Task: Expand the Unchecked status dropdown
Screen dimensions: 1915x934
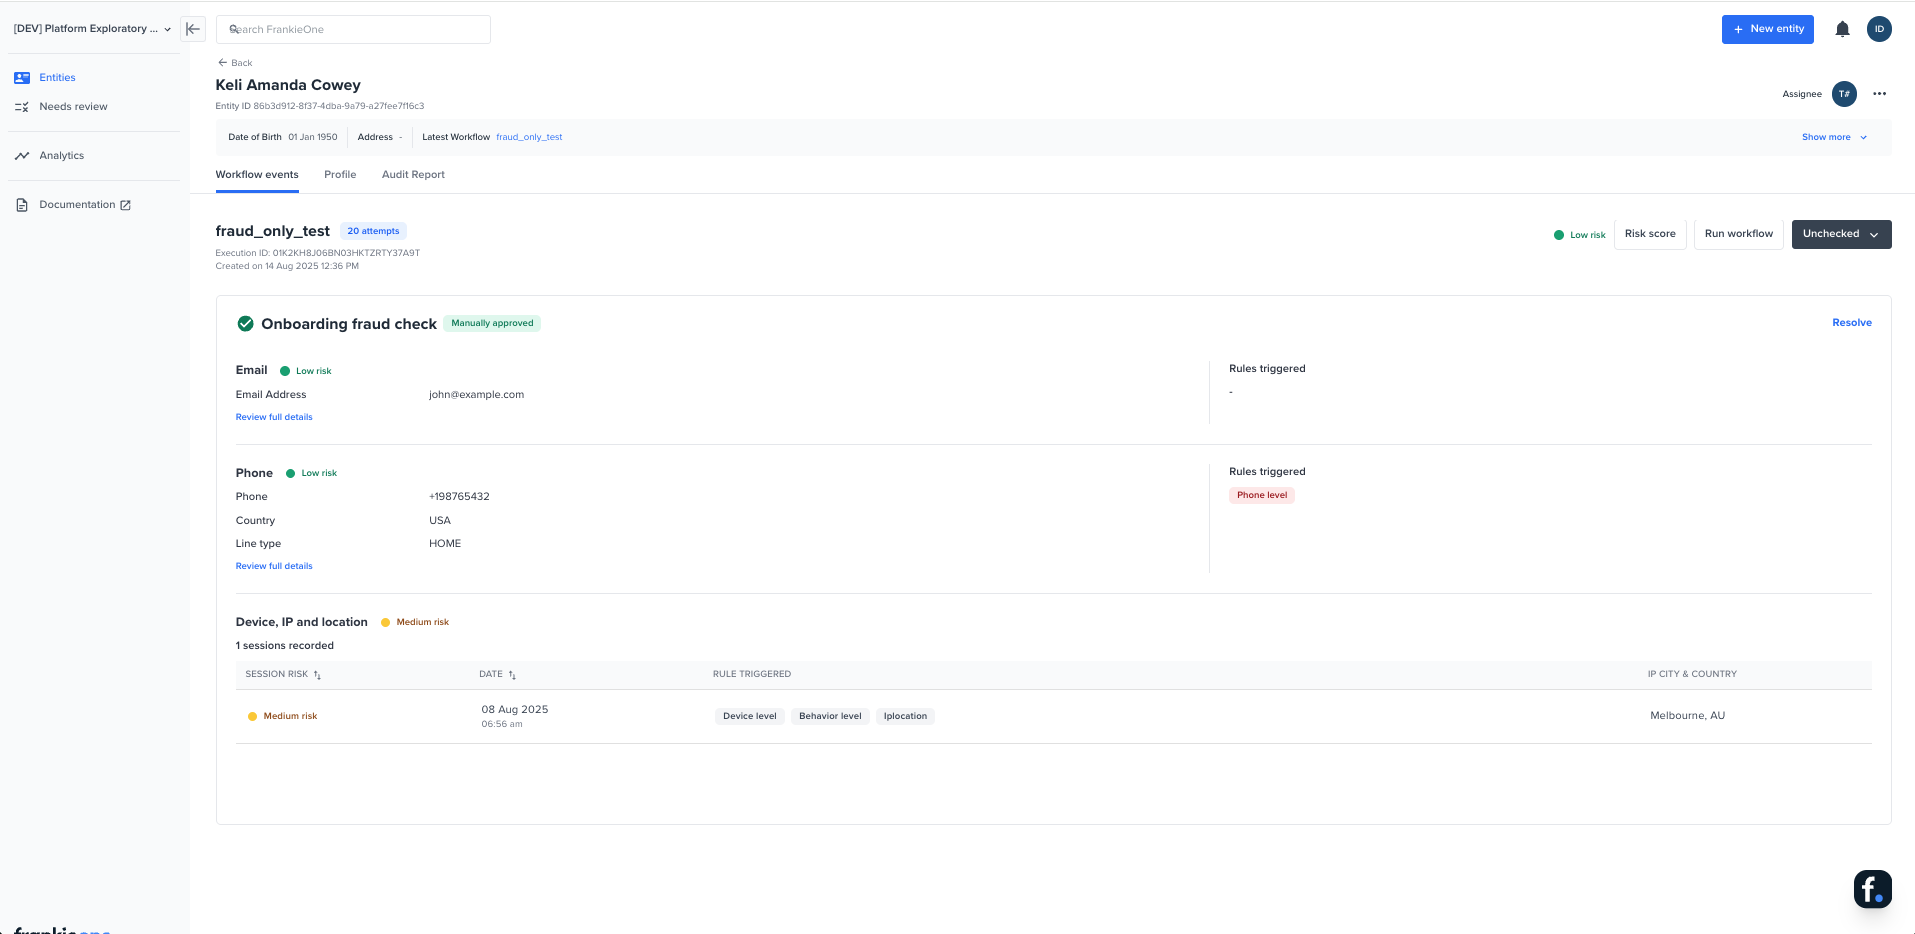Action: pos(1841,234)
